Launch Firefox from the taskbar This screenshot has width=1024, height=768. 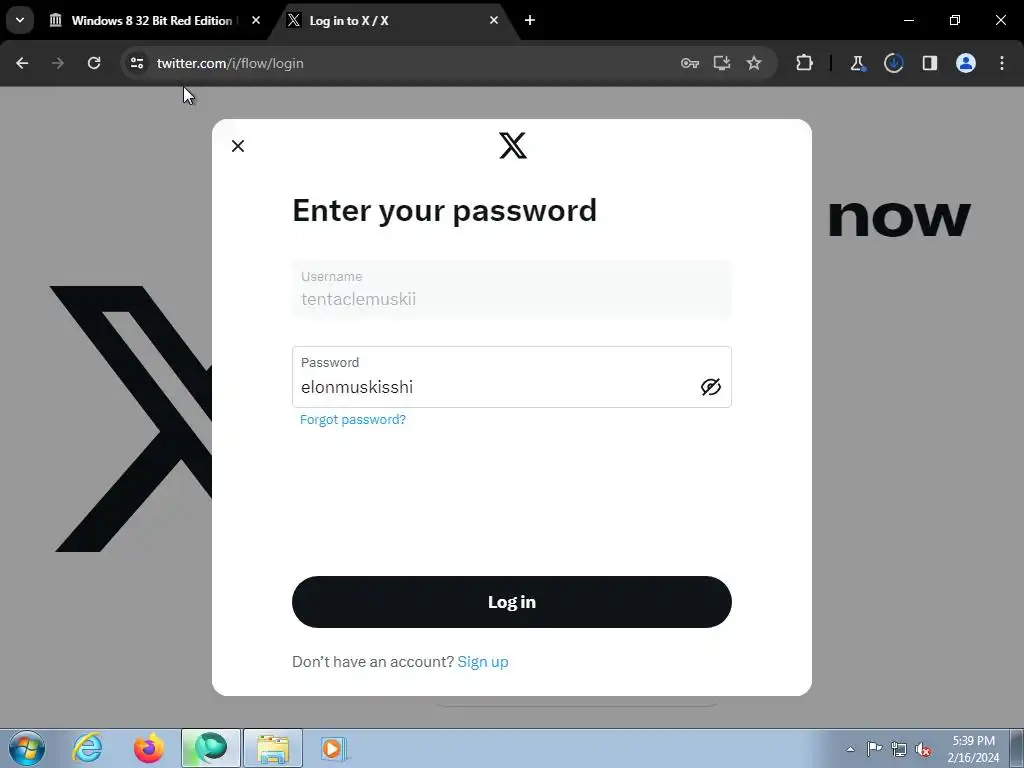point(149,748)
